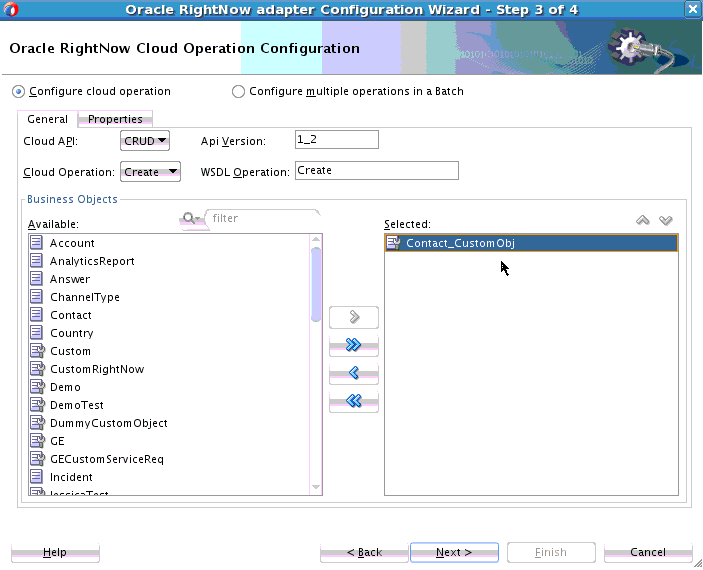
Task: Cancel the configuration wizard
Action: (x=648, y=552)
